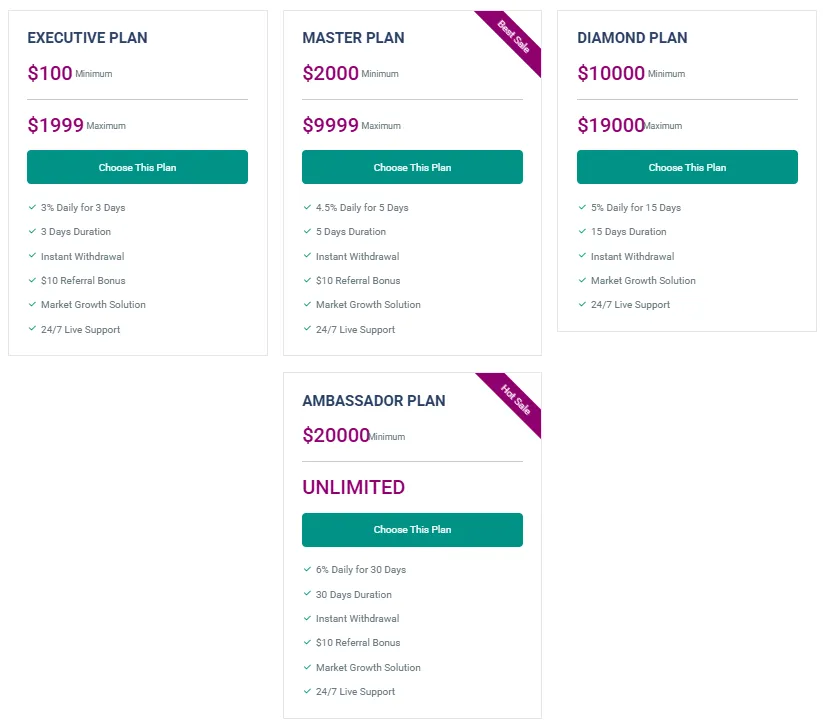Click Choose This Plan under Executive Plan
This screenshot has width=823, height=722.
tap(137, 167)
